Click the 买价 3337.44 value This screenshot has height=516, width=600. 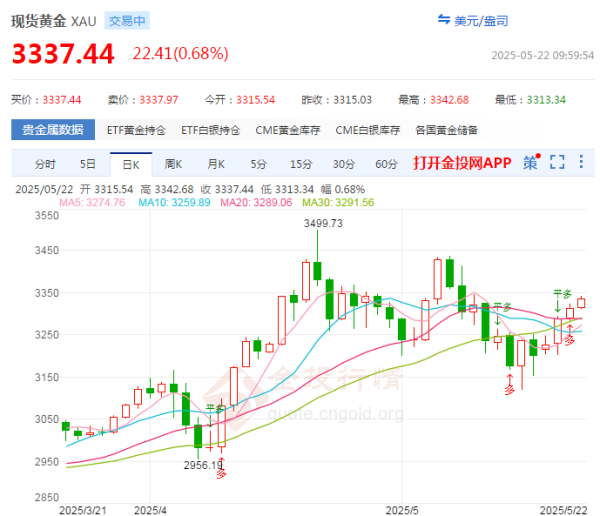pos(62,100)
